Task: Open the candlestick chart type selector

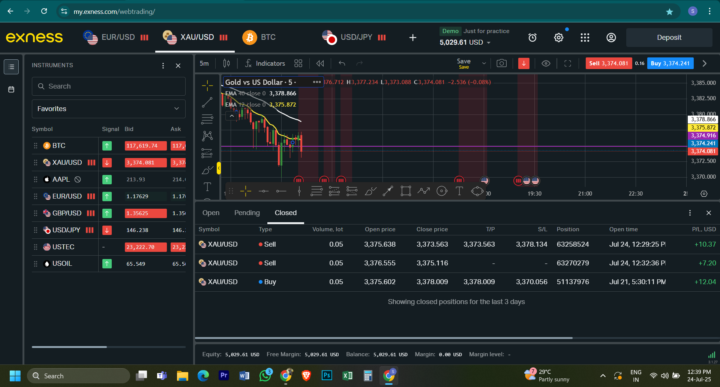Action: coord(226,63)
